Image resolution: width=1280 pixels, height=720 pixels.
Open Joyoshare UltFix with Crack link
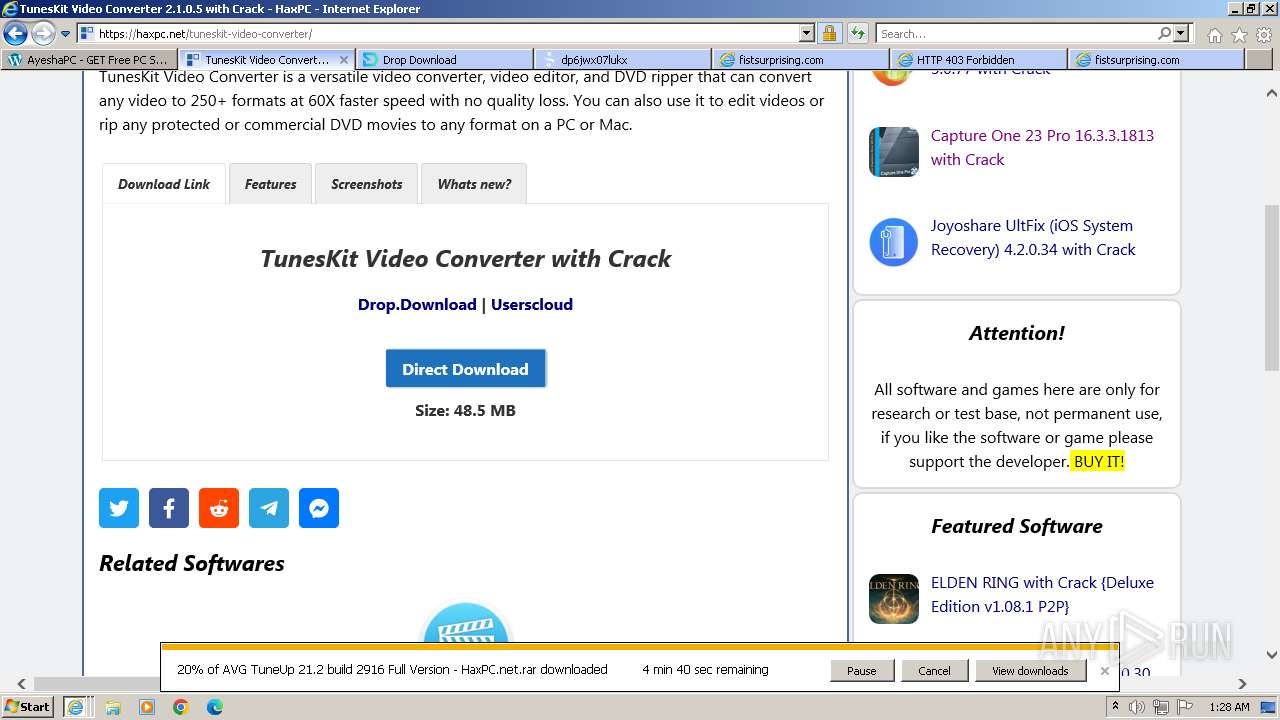(x=1033, y=237)
